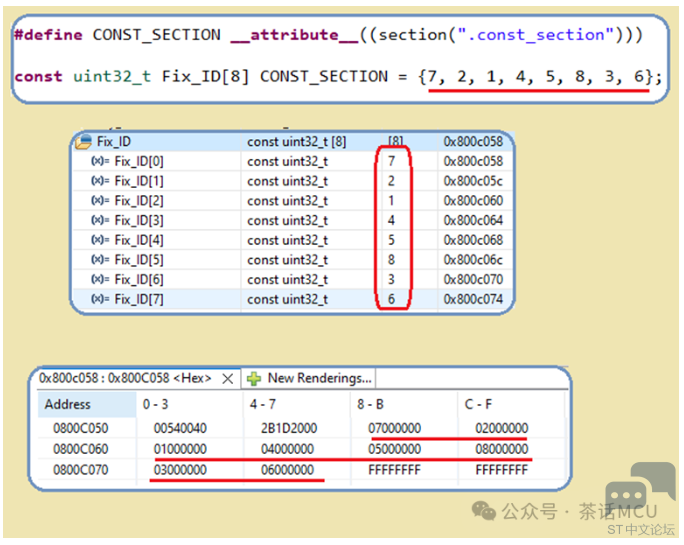The width and height of the screenshot is (684, 545).
Task: Switch to the 0x800c058 Hex tab
Action: [125, 379]
